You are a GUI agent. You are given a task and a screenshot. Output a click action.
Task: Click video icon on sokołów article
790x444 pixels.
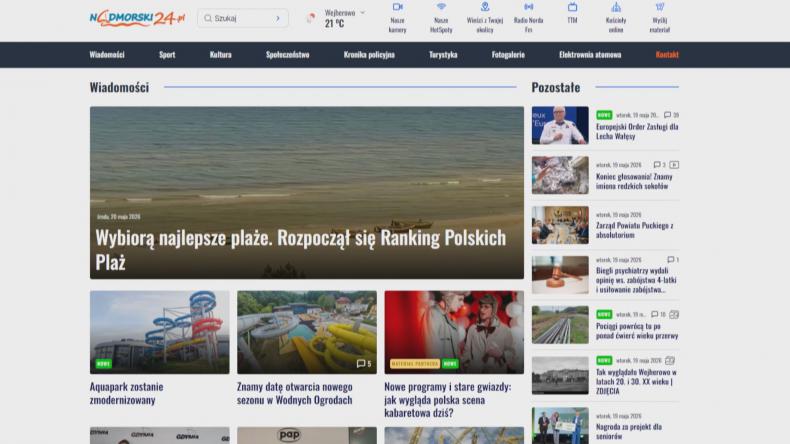(x=674, y=165)
